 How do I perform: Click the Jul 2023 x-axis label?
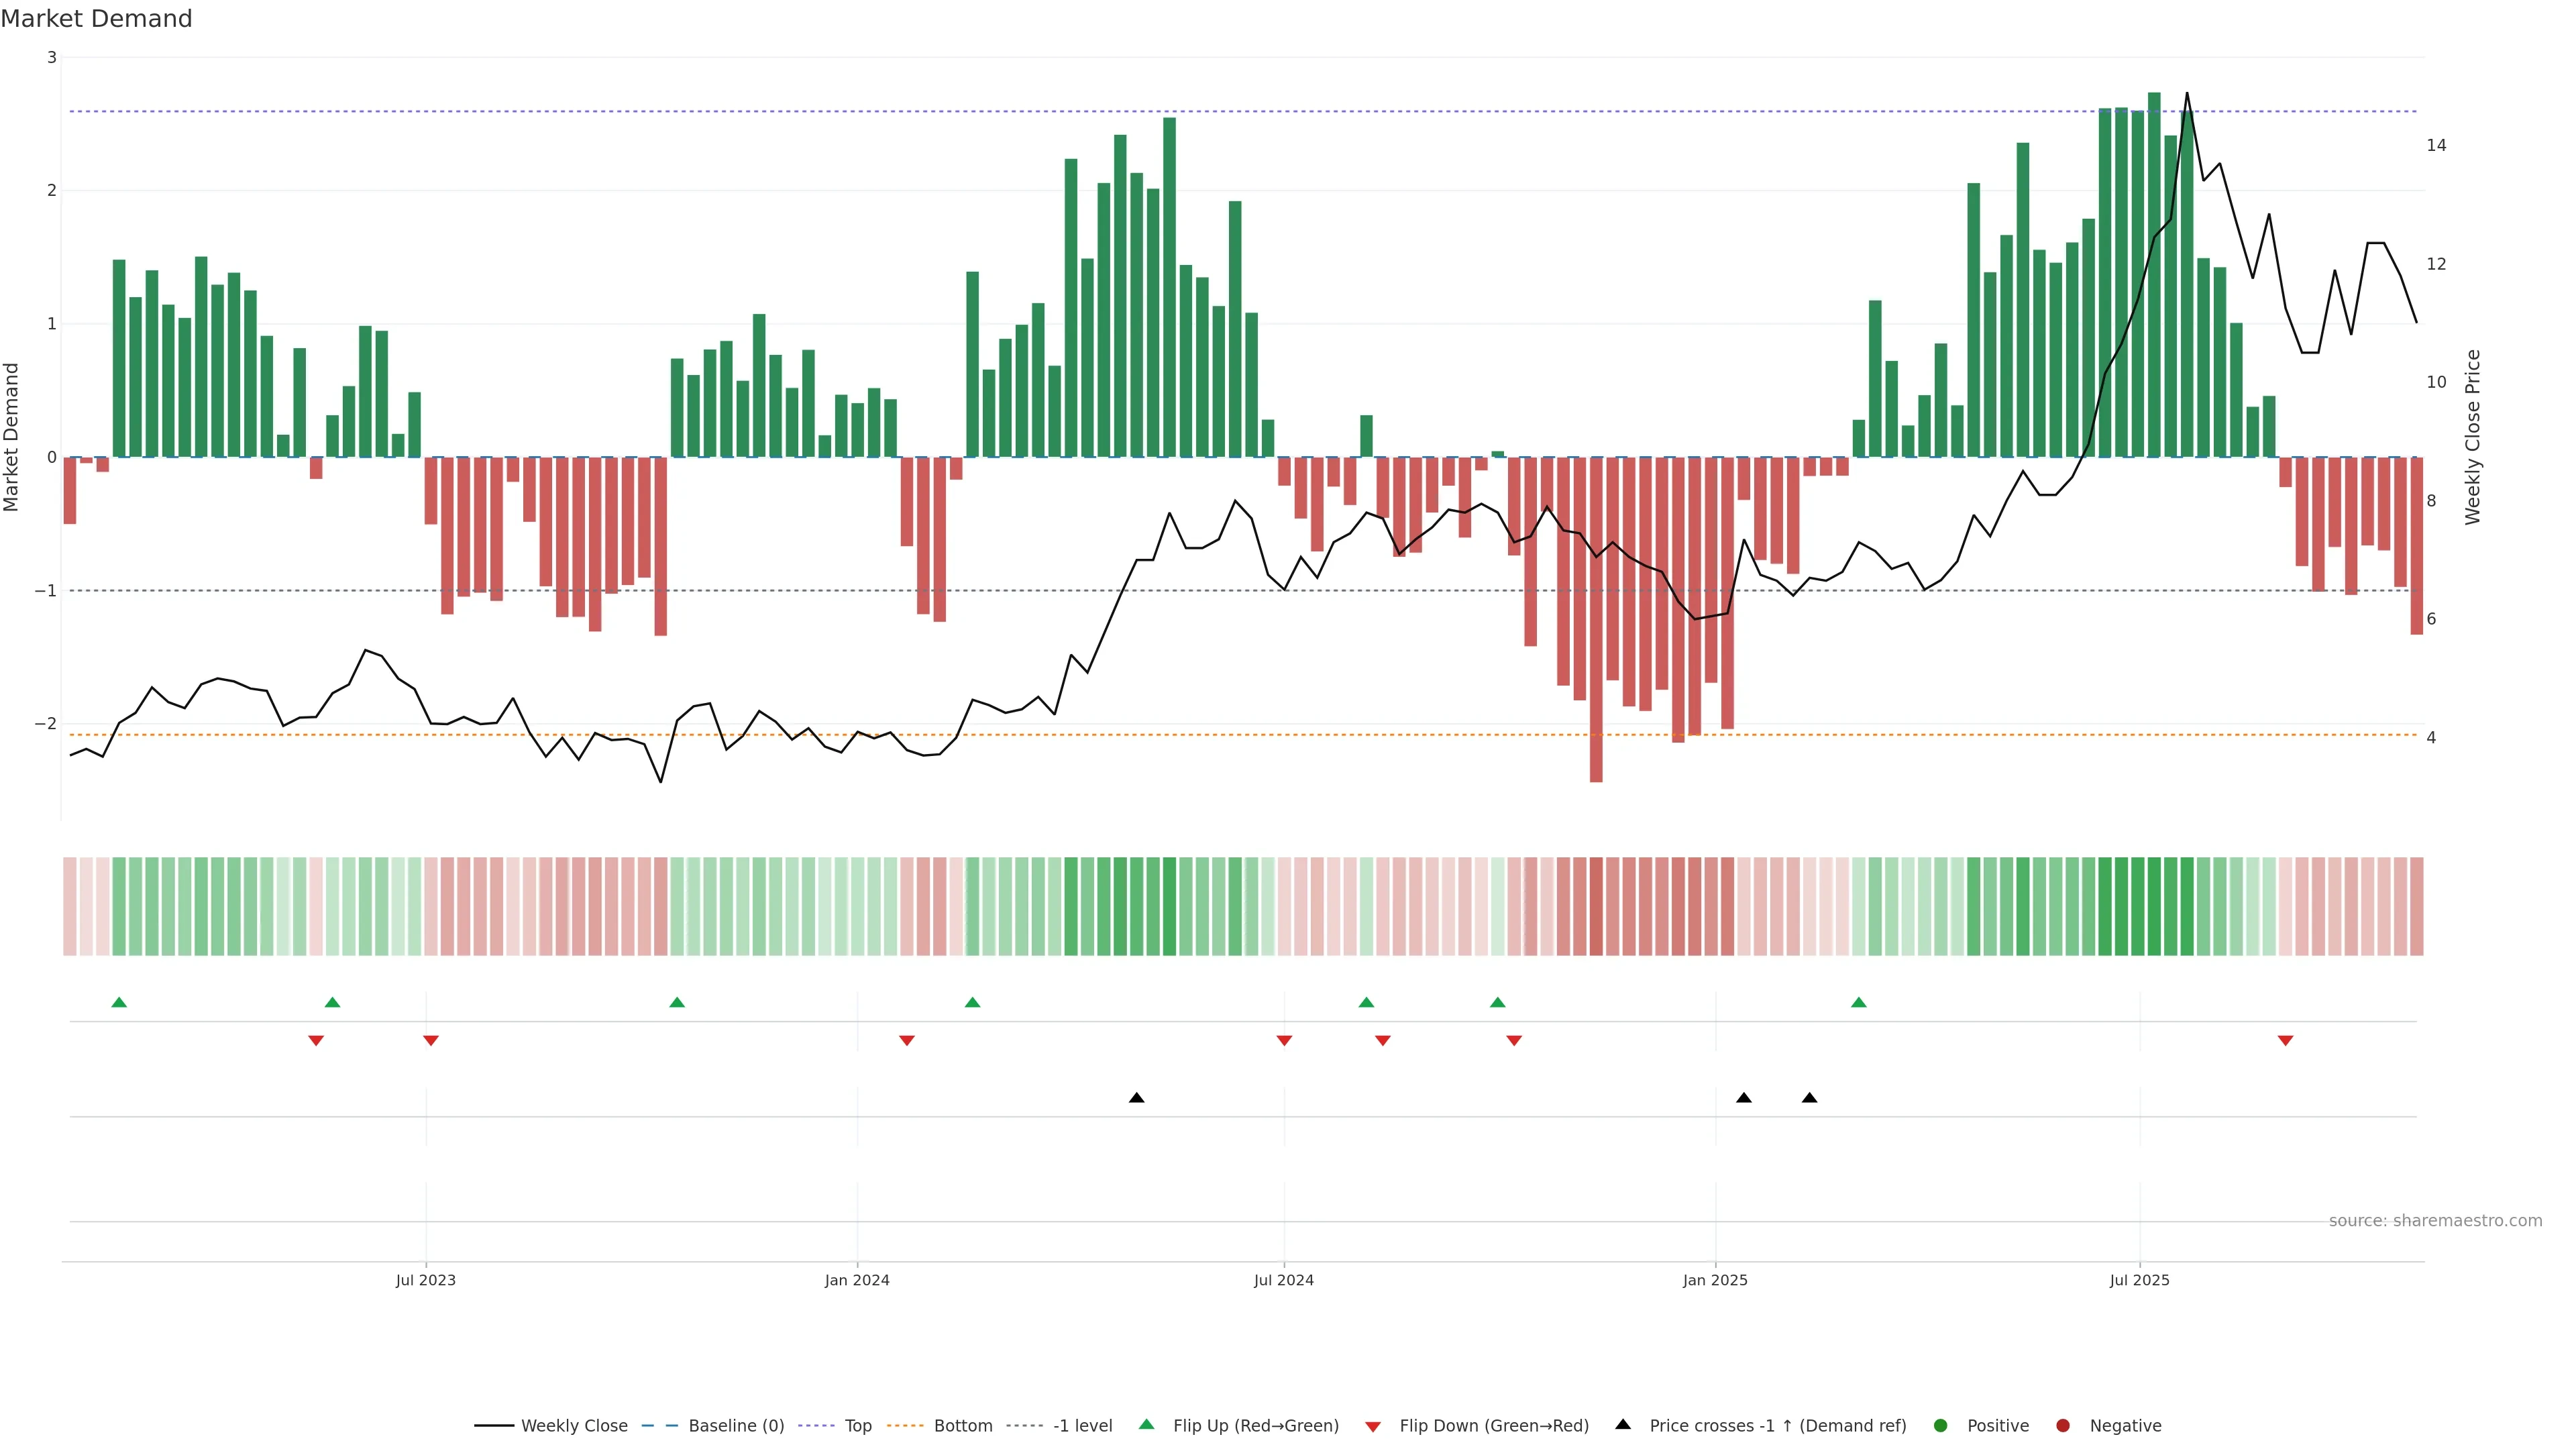tap(425, 1280)
